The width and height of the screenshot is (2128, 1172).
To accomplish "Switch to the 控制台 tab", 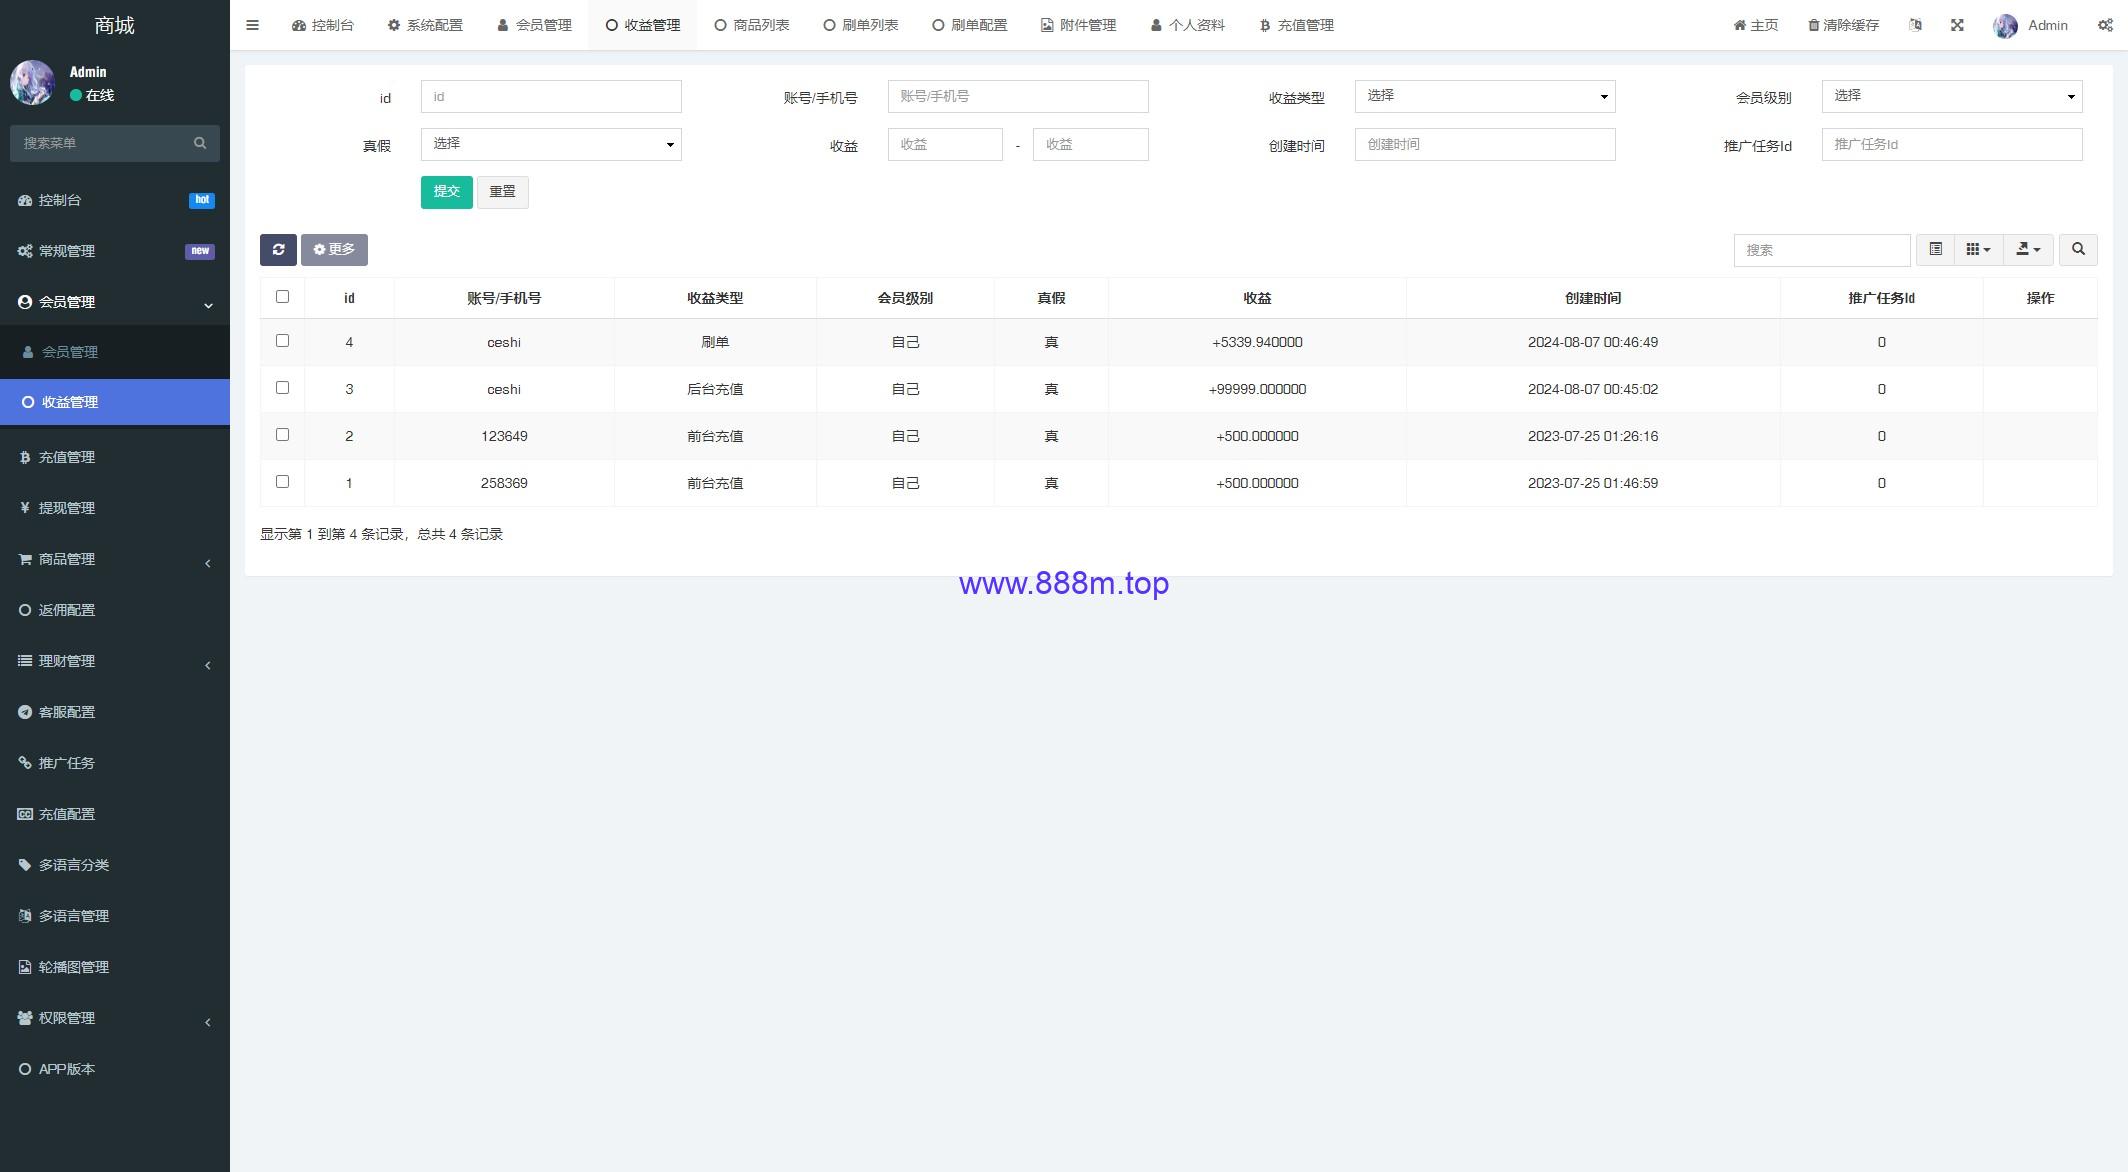I will click(322, 25).
